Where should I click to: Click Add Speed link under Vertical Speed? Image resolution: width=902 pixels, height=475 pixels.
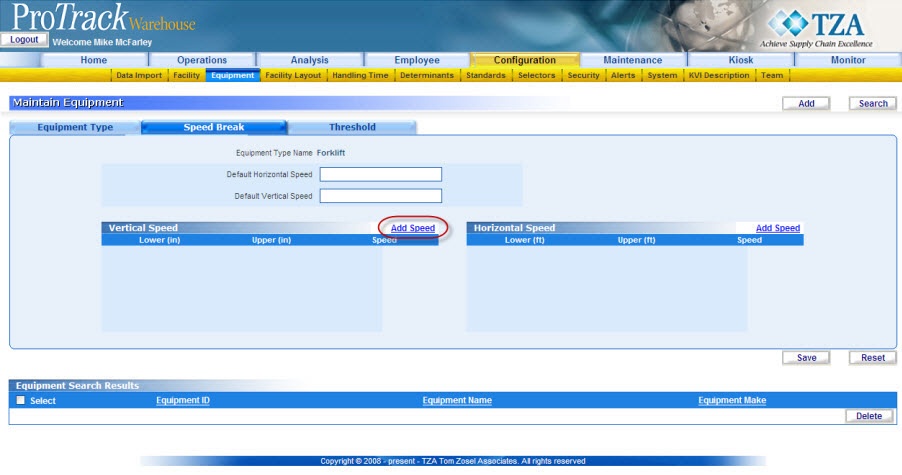412,228
